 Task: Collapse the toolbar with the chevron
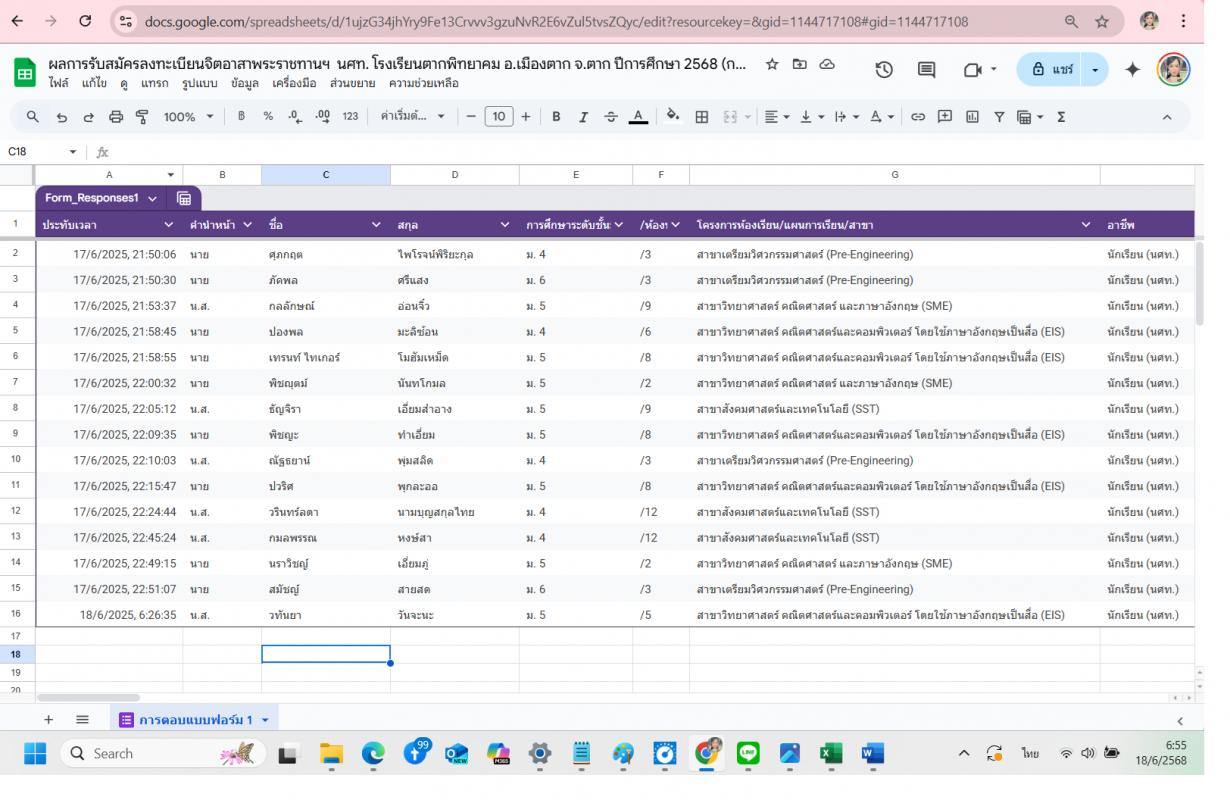[x=1166, y=117]
